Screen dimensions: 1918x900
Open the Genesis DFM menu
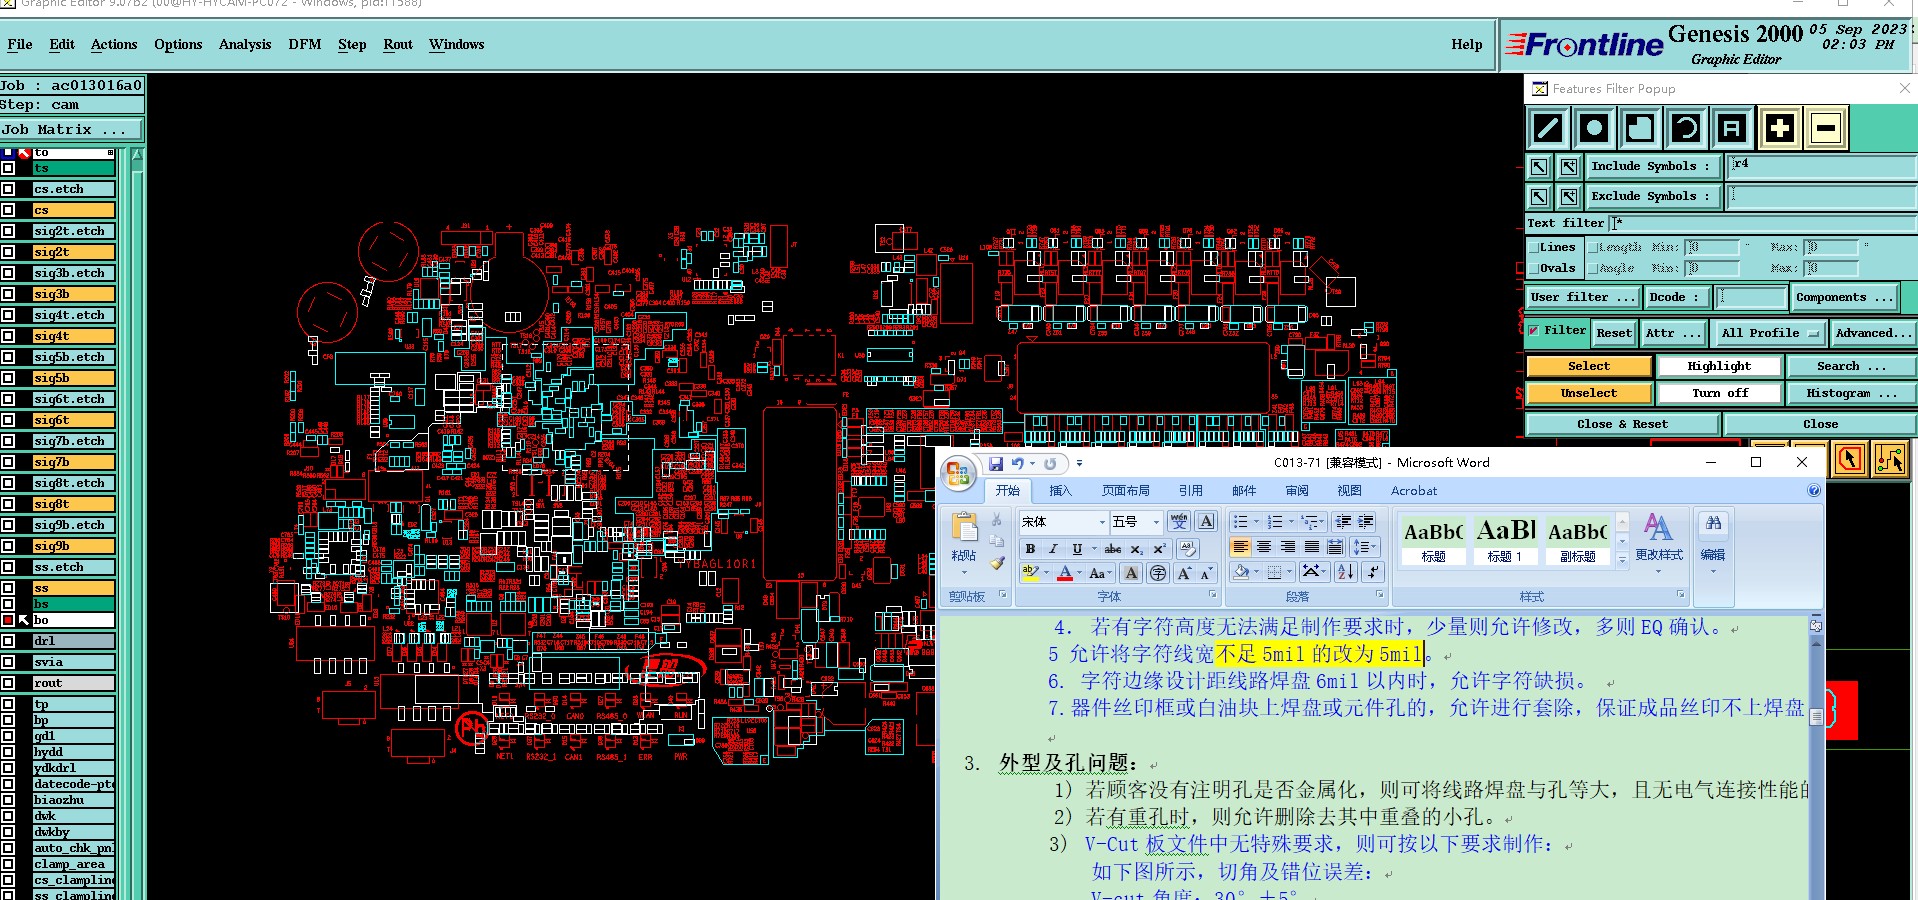[305, 45]
